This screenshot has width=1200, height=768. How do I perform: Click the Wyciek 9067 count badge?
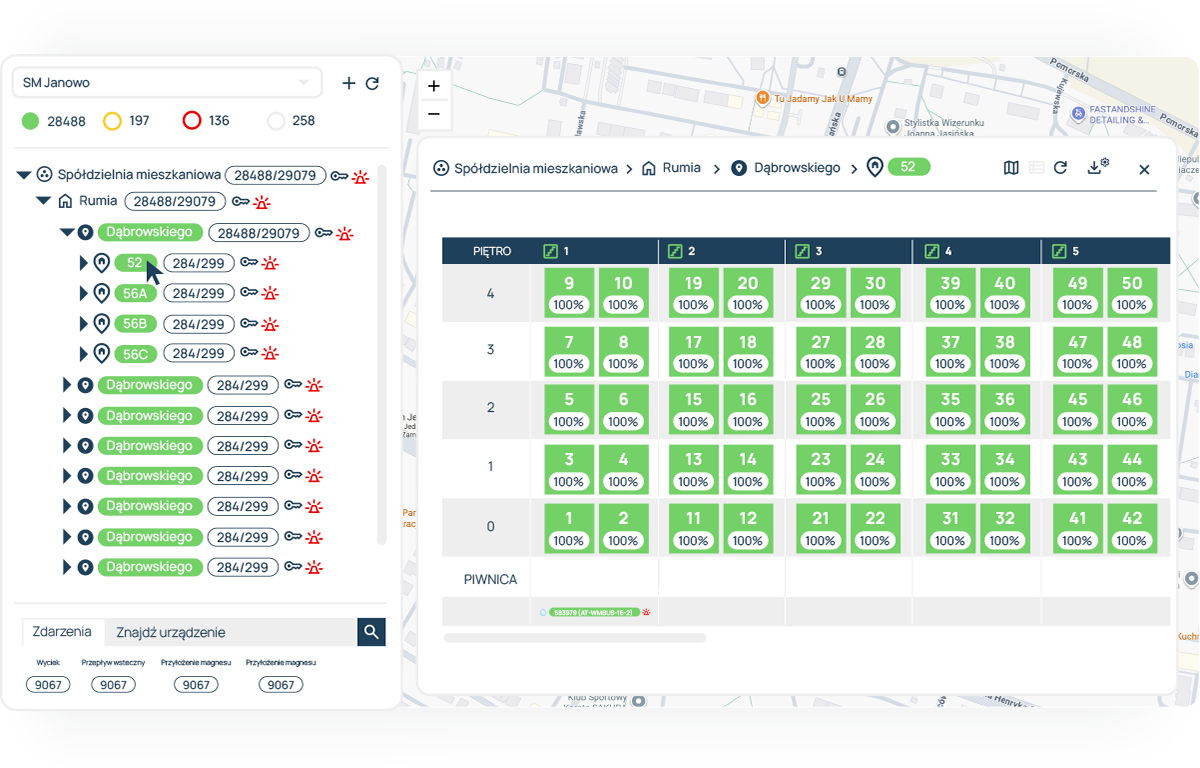(x=48, y=685)
